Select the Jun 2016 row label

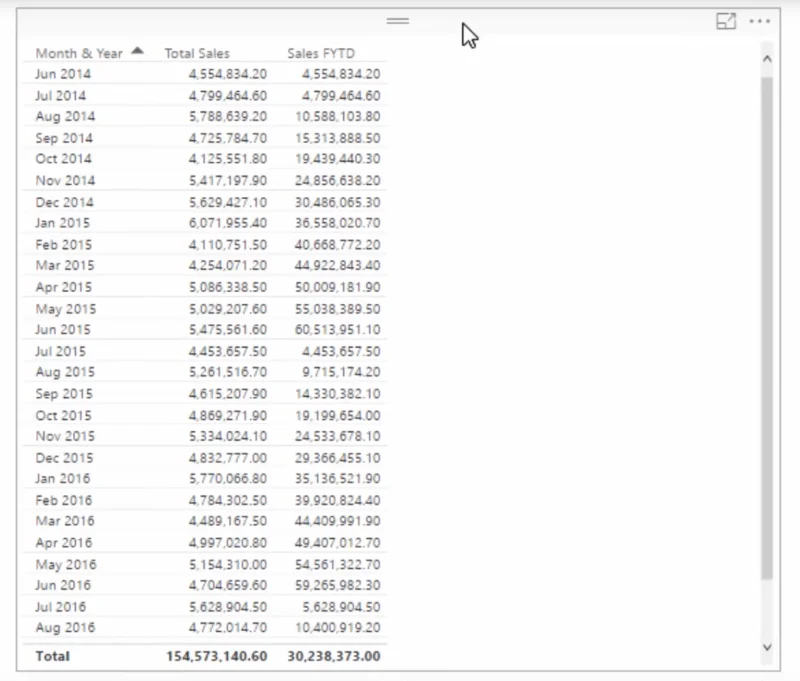[x=63, y=585]
